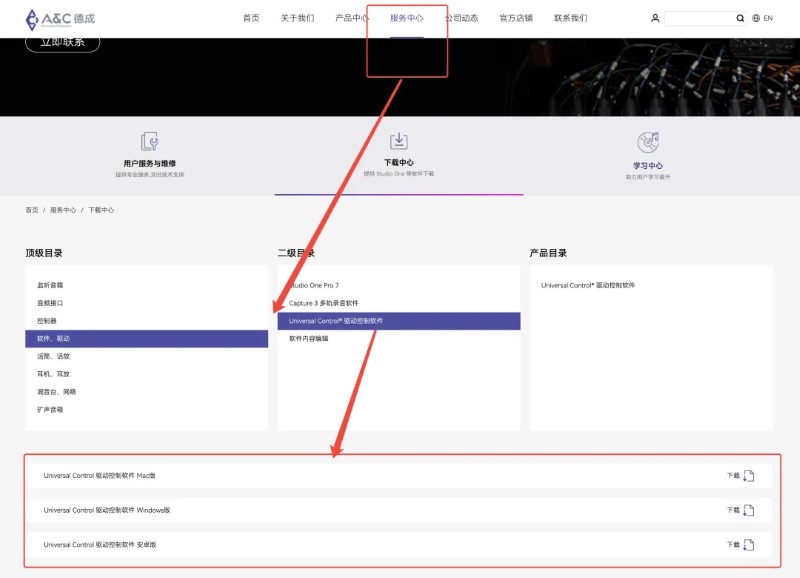Click the globe language icon
The height and width of the screenshot is (578, 800).
(x=756, y=18)
